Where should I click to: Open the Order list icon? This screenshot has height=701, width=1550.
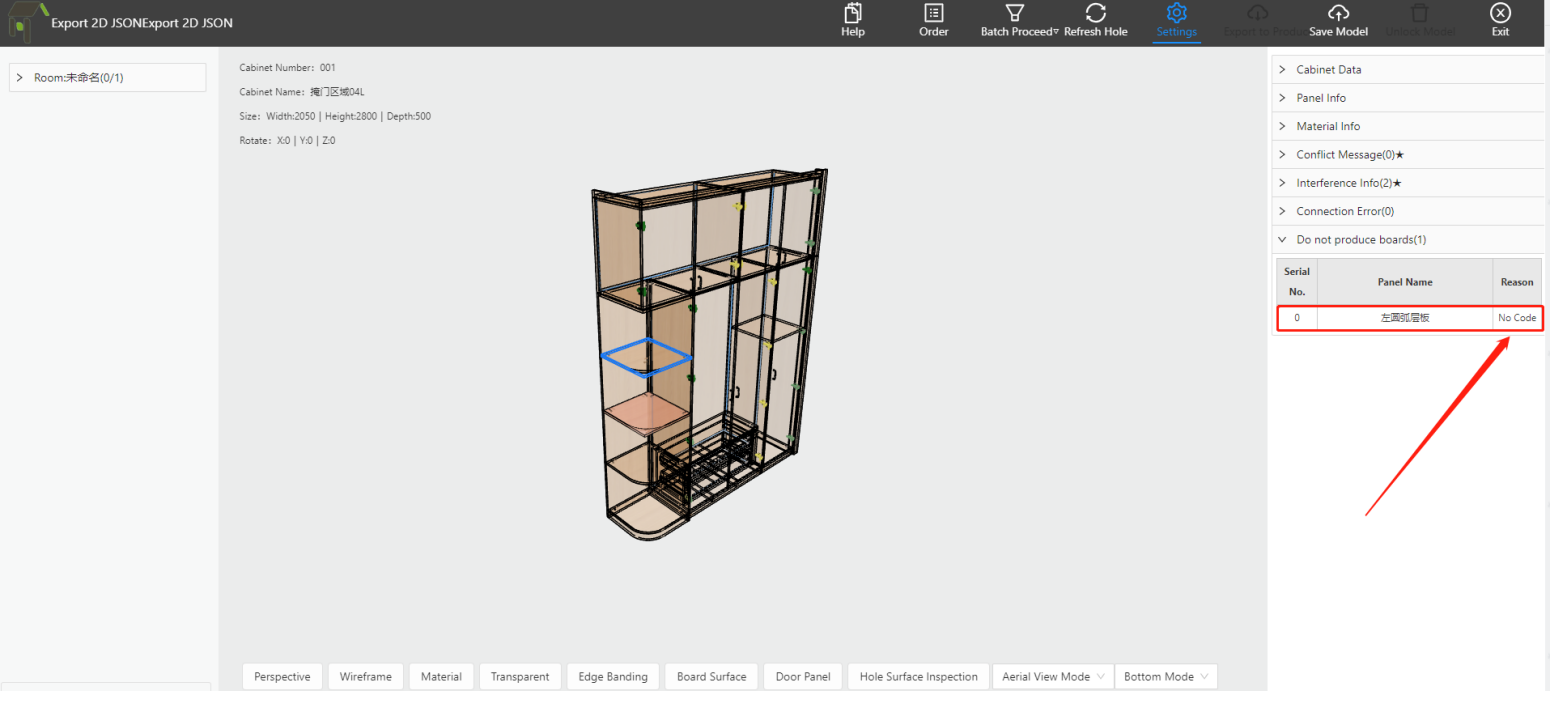click(933, 13)
